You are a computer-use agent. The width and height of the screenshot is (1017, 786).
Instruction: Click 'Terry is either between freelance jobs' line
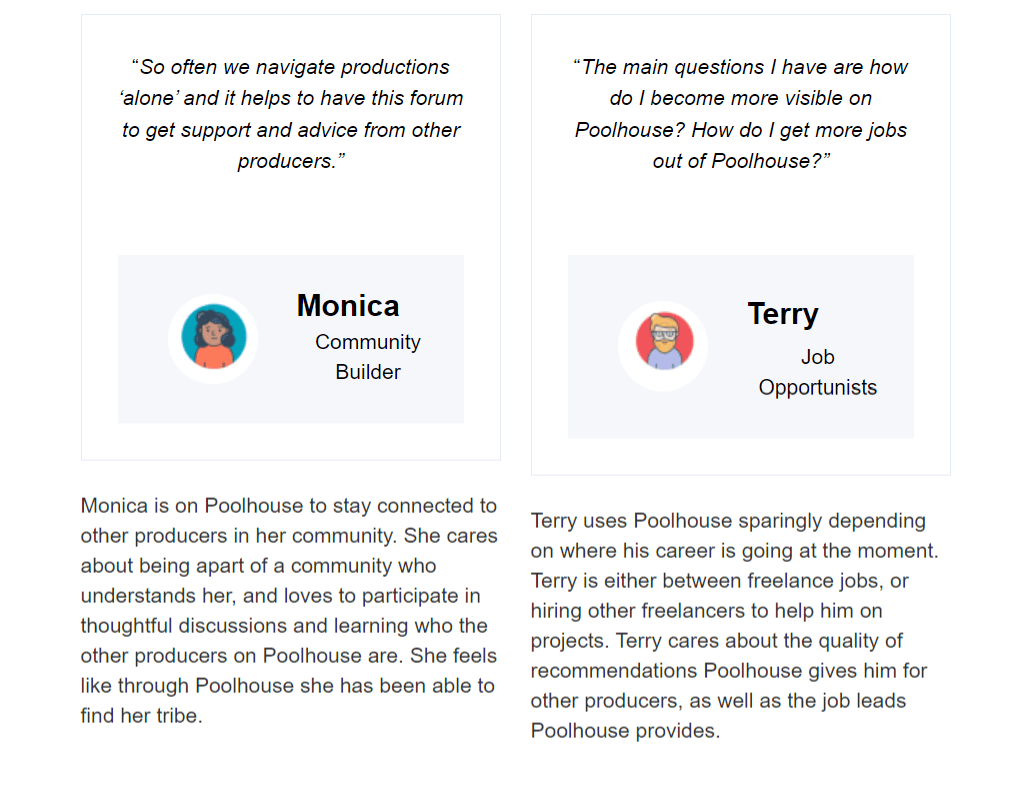click(x=719, y=580)
